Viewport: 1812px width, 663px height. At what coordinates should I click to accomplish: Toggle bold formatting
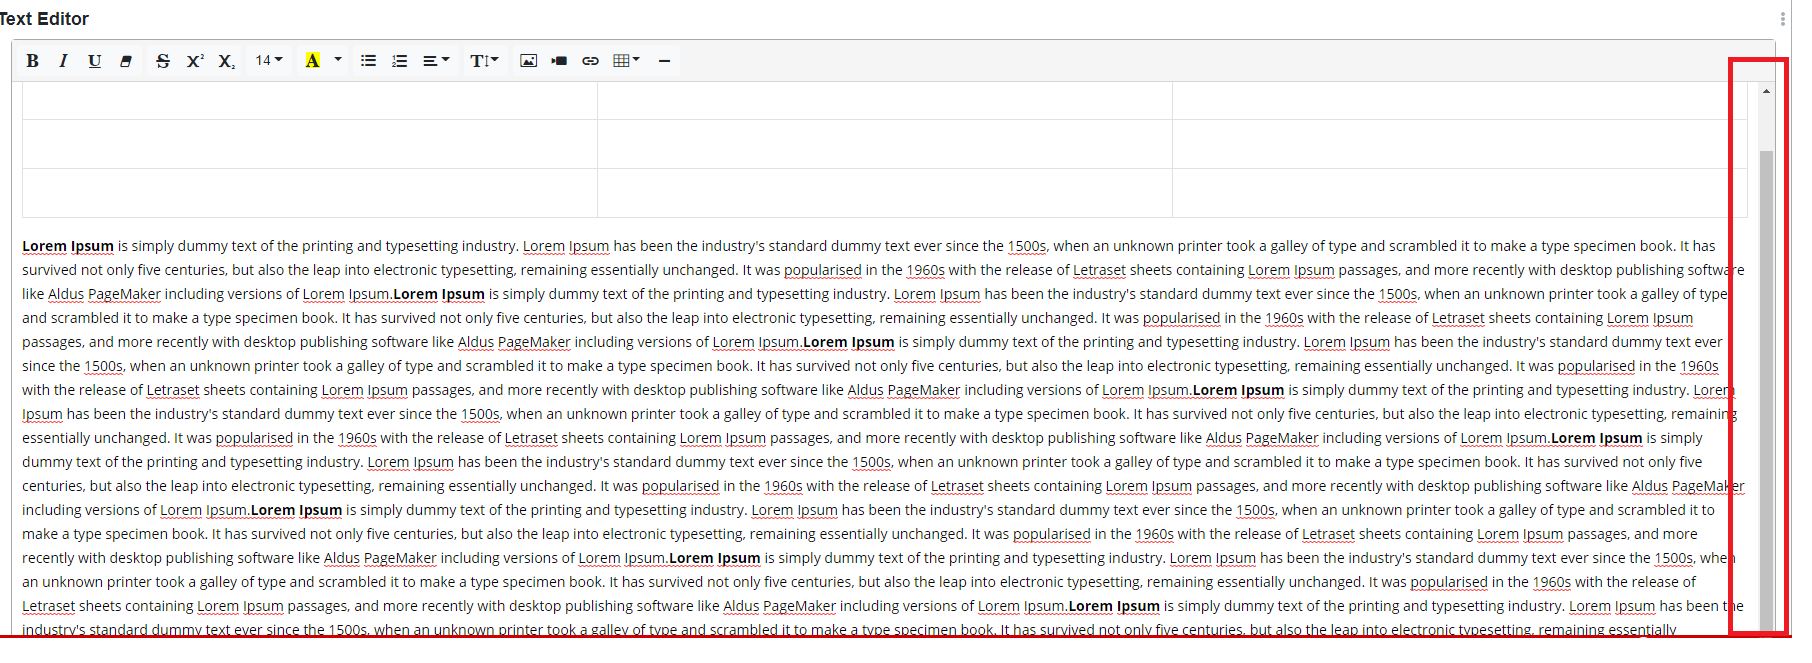pyautogui.click(x=33, y=61)
